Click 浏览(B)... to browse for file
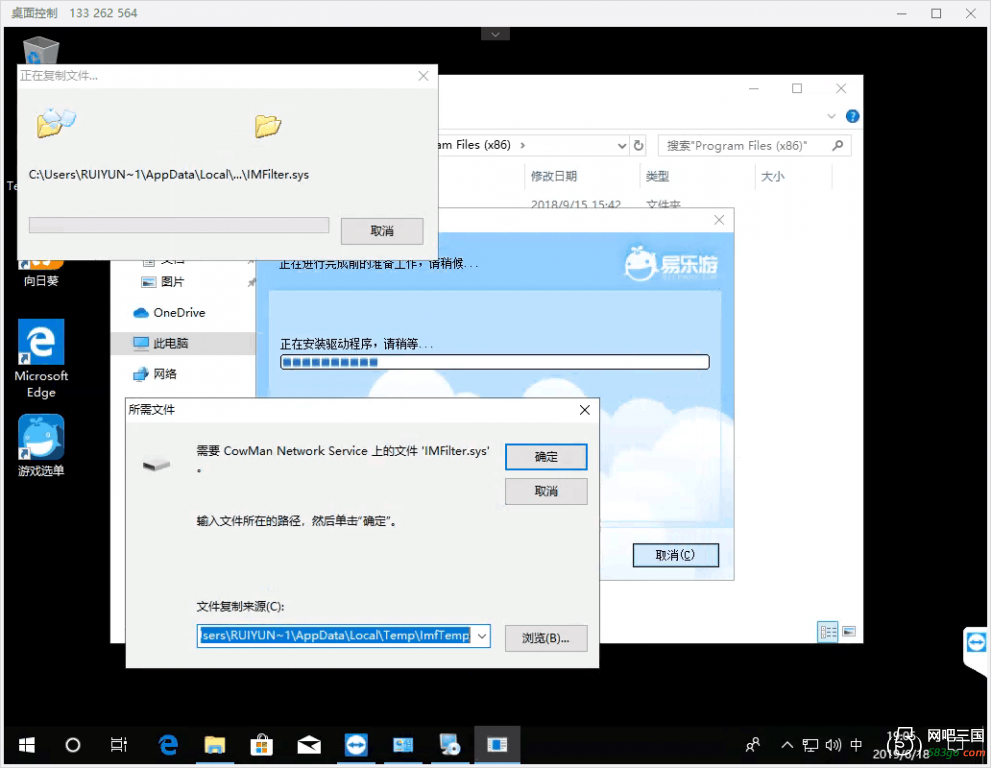991x768 pixels. click(546, 637)
